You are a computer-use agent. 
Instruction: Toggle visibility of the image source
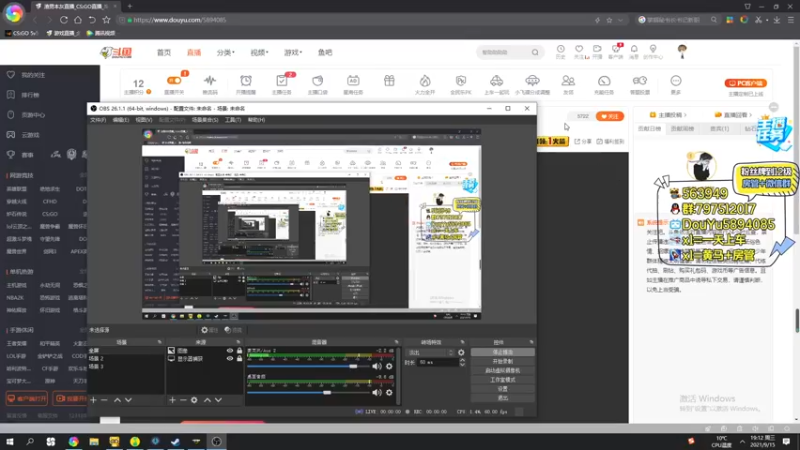click(x=230, y=351)
